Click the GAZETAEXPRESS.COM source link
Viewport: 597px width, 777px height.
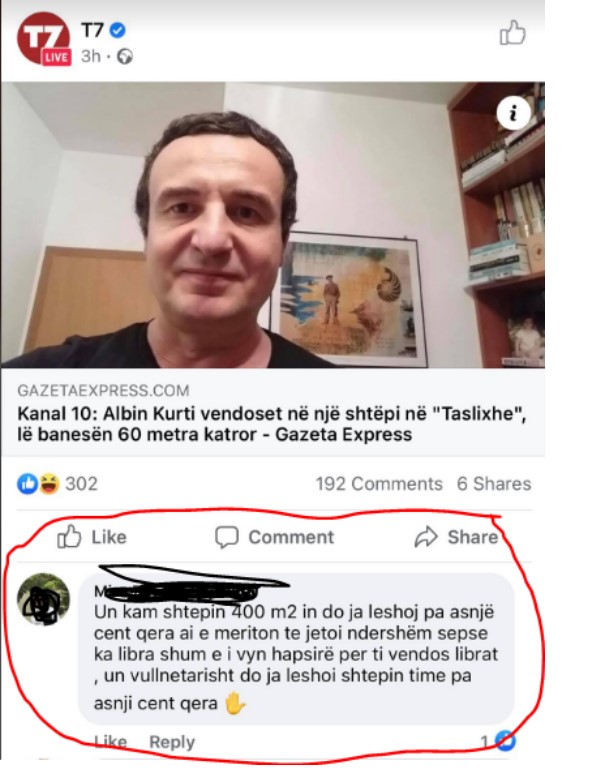(103, 390)
